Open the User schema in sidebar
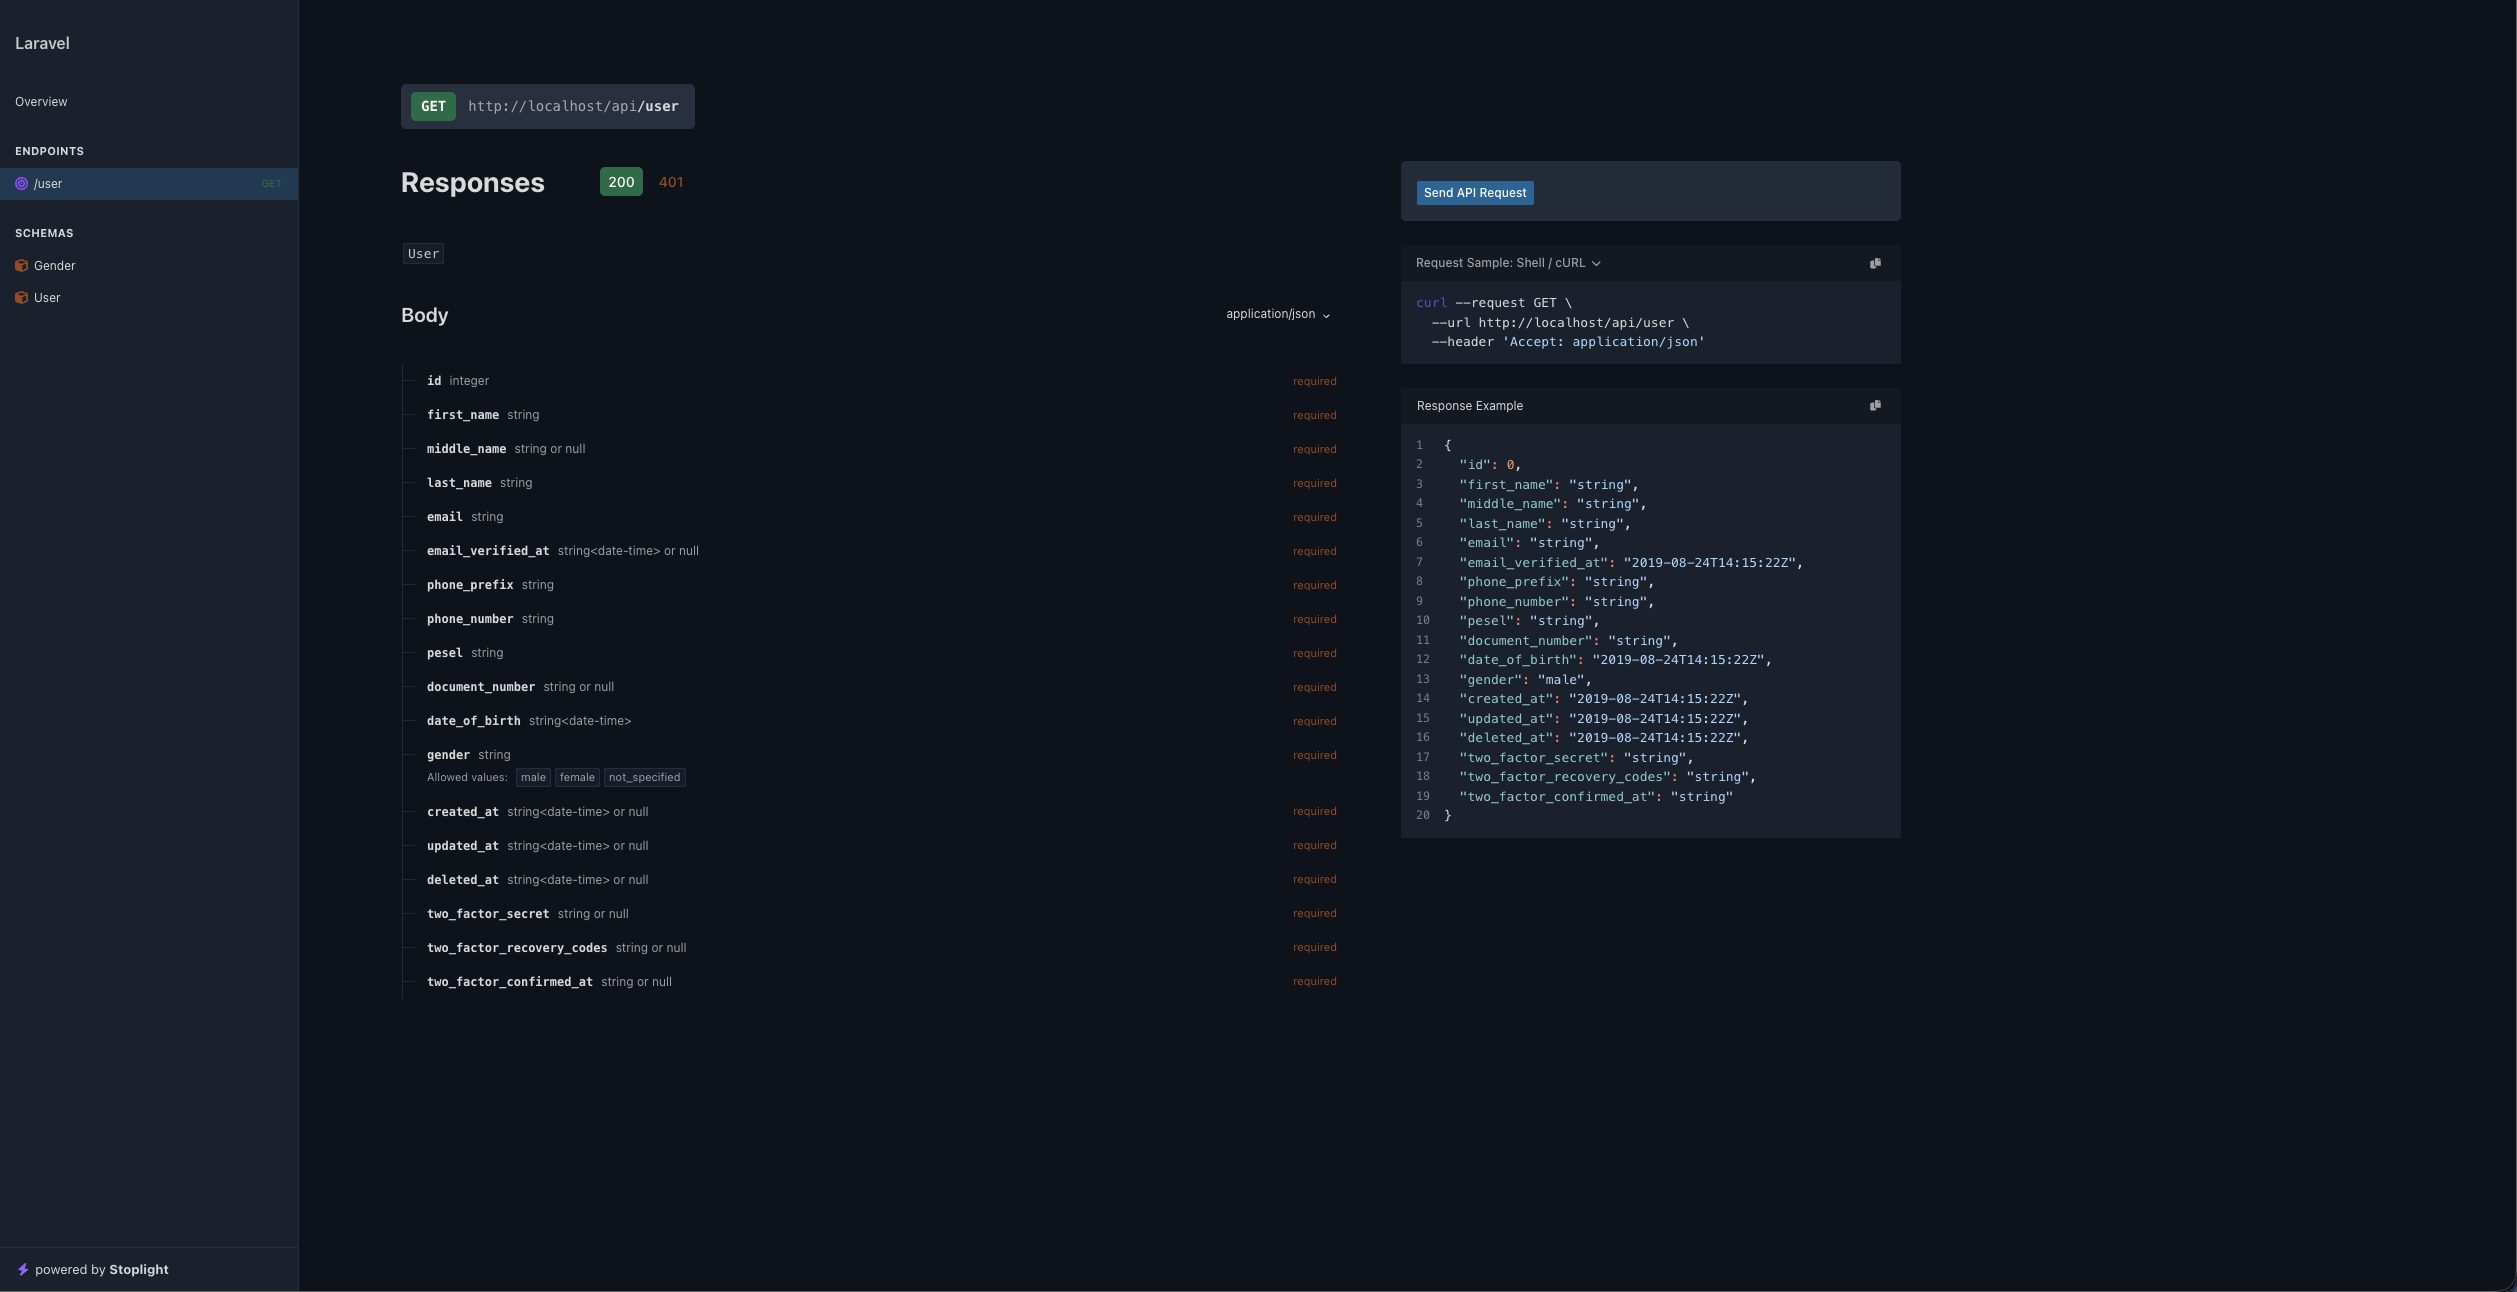 47,298
